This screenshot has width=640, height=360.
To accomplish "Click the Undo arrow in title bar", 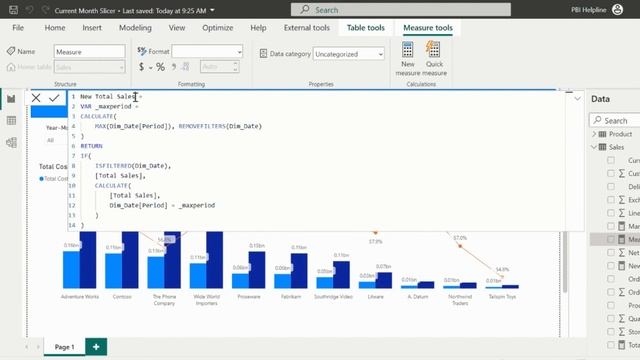I will 29,10.
